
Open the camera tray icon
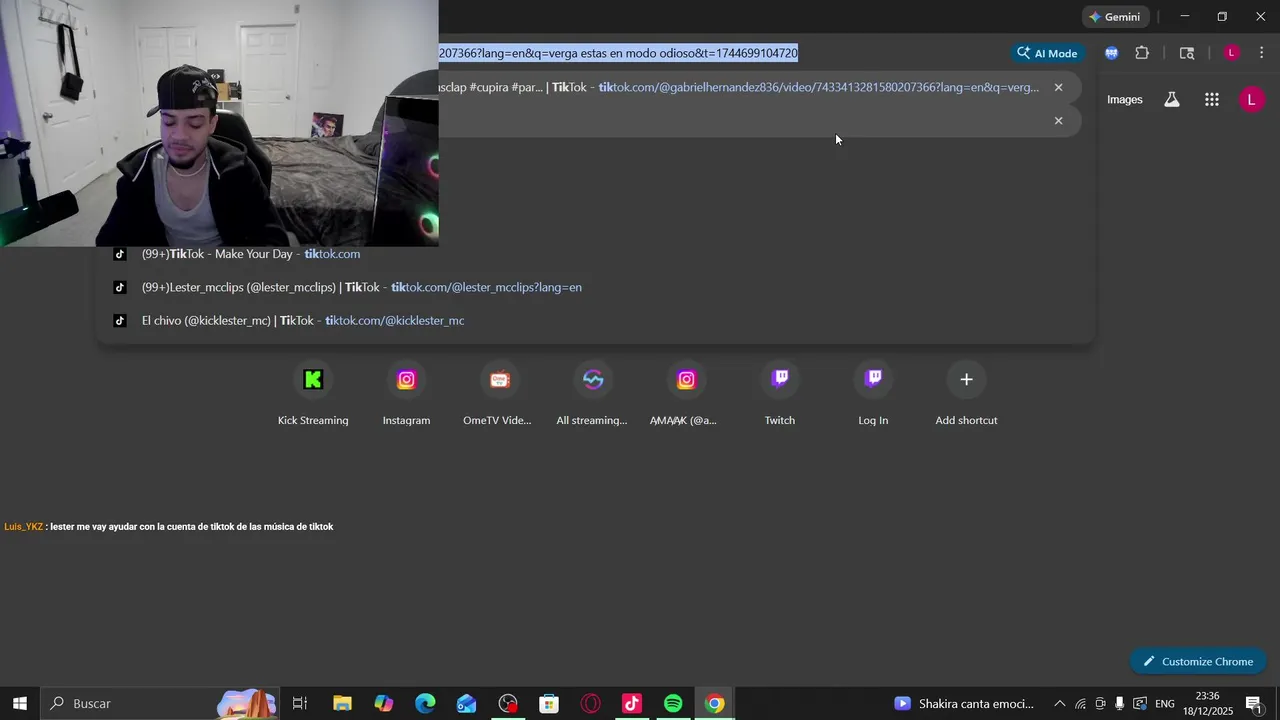(1100, 704)
